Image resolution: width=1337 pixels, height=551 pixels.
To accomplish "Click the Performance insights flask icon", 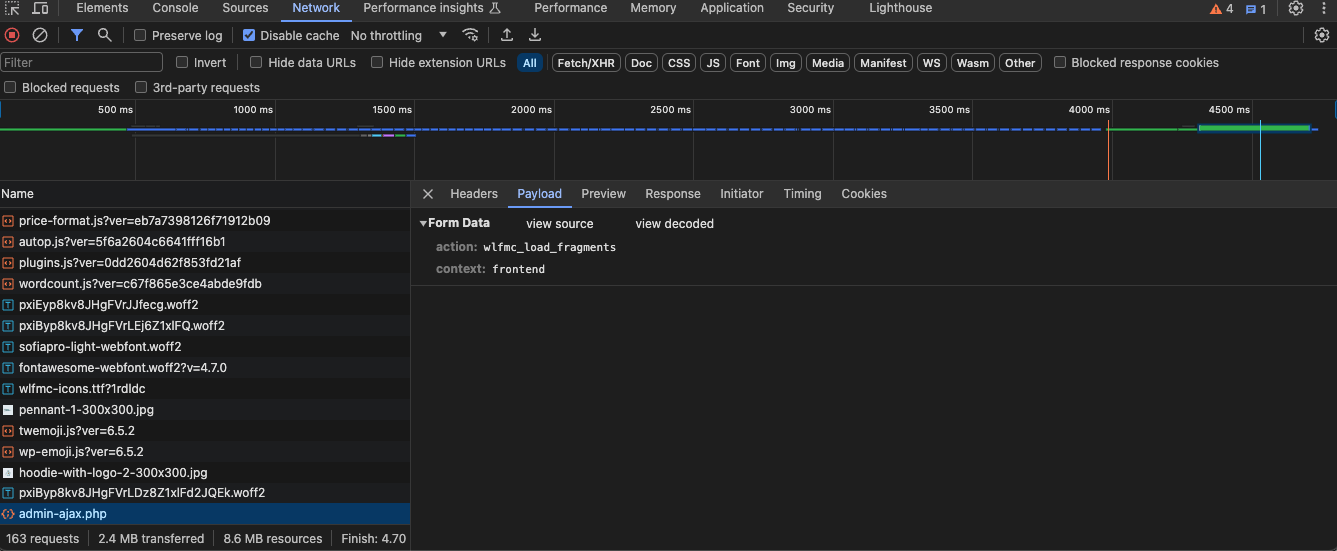I will 494,8.
